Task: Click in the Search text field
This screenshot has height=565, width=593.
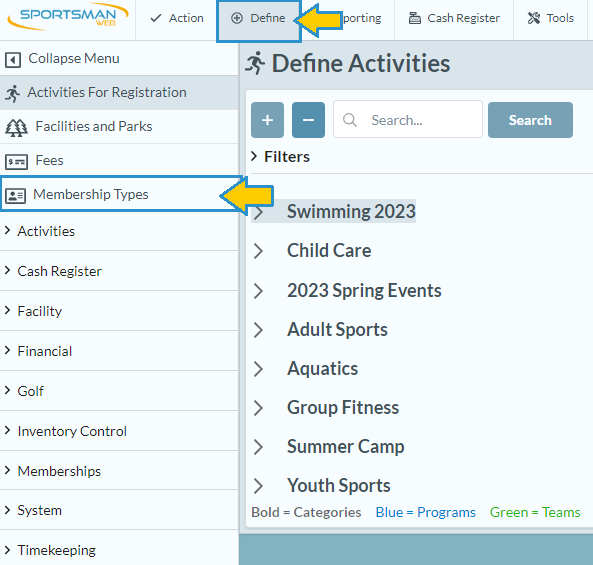Action: click(408, 120)
